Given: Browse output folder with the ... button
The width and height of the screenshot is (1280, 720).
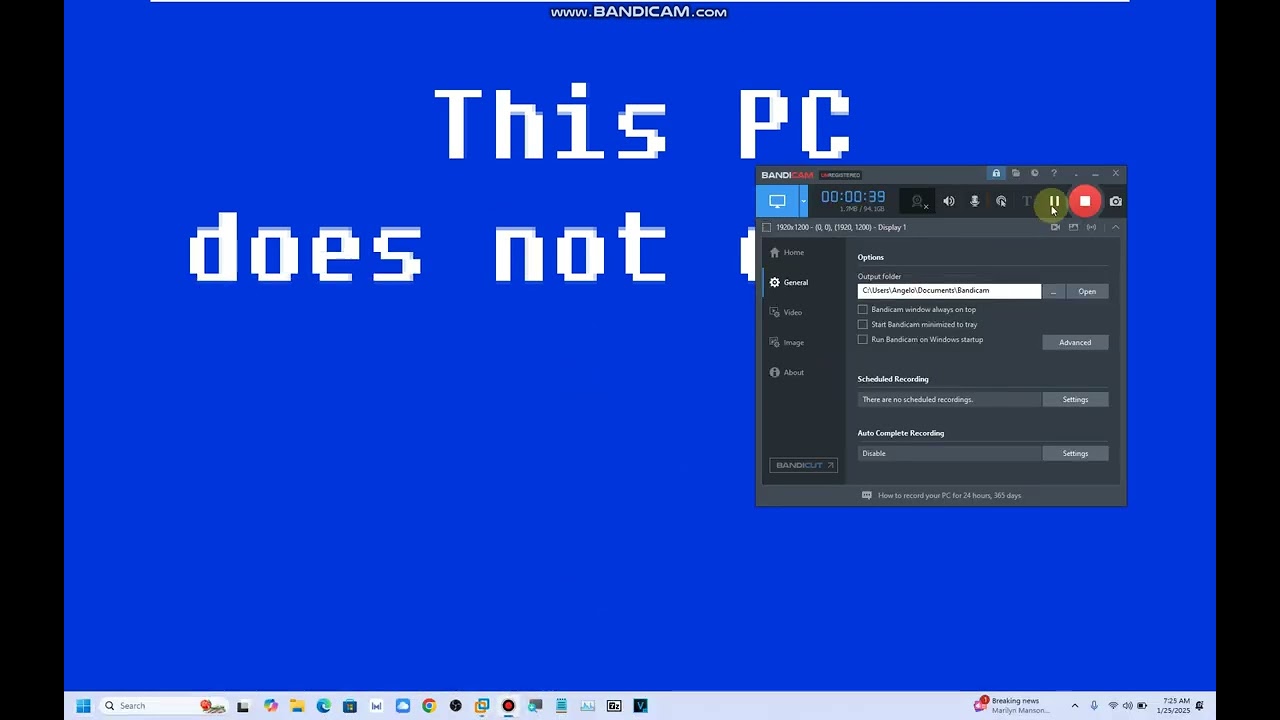Looking at the screenshot, I should (x=1054, y=291).
